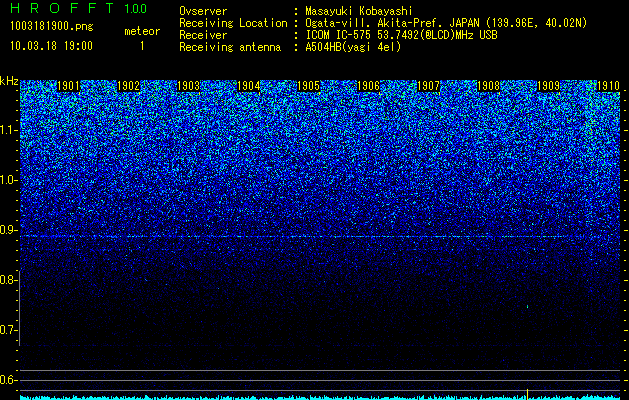
Task: Click the yellow meteor spike in the power graph
Action: pos(528,394)
